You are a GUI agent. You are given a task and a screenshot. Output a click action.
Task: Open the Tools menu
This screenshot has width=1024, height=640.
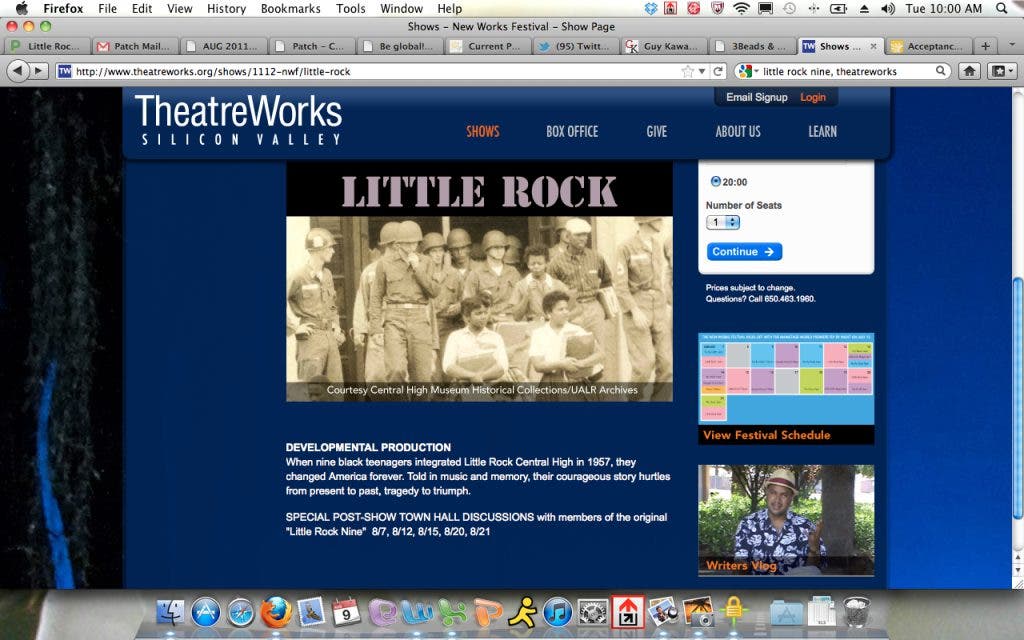click(351, 8)
